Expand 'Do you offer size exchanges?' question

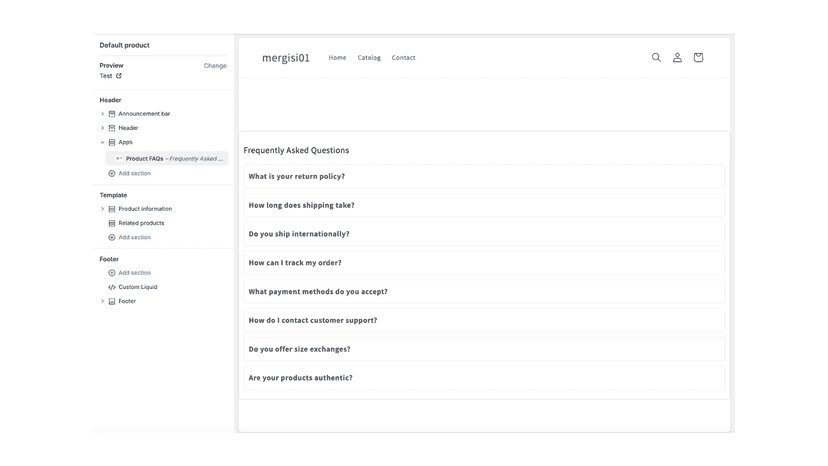(484, 349)
